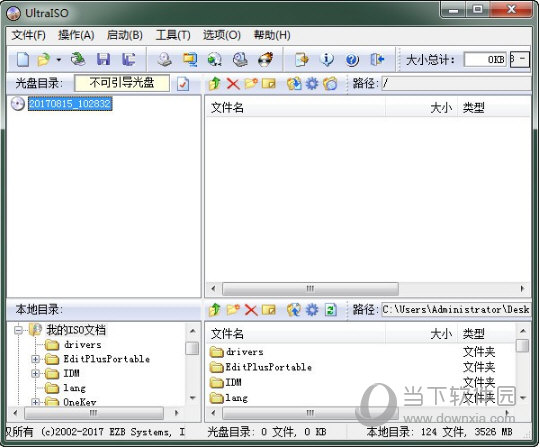This screenshot has height=448, width=540.
Task: Click the 不可引导光盘 boot status box
Action: [x=122, y=83]
